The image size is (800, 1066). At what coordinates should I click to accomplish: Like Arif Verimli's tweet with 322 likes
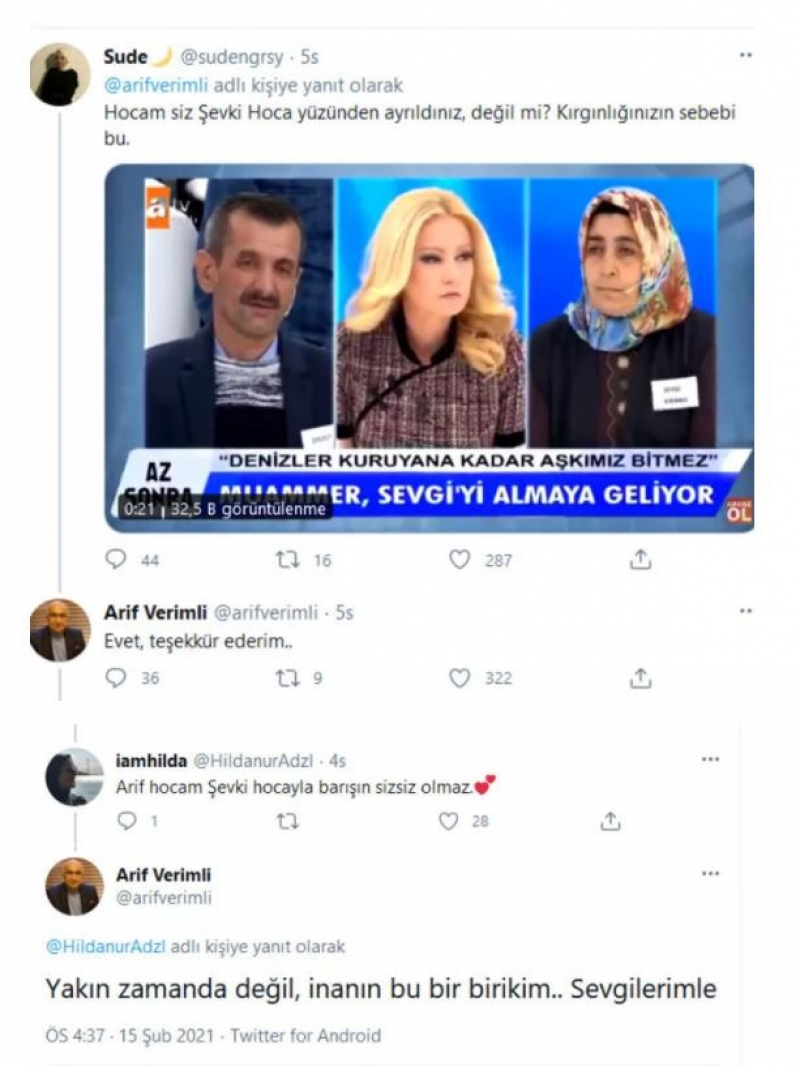(x=459, y=678)
